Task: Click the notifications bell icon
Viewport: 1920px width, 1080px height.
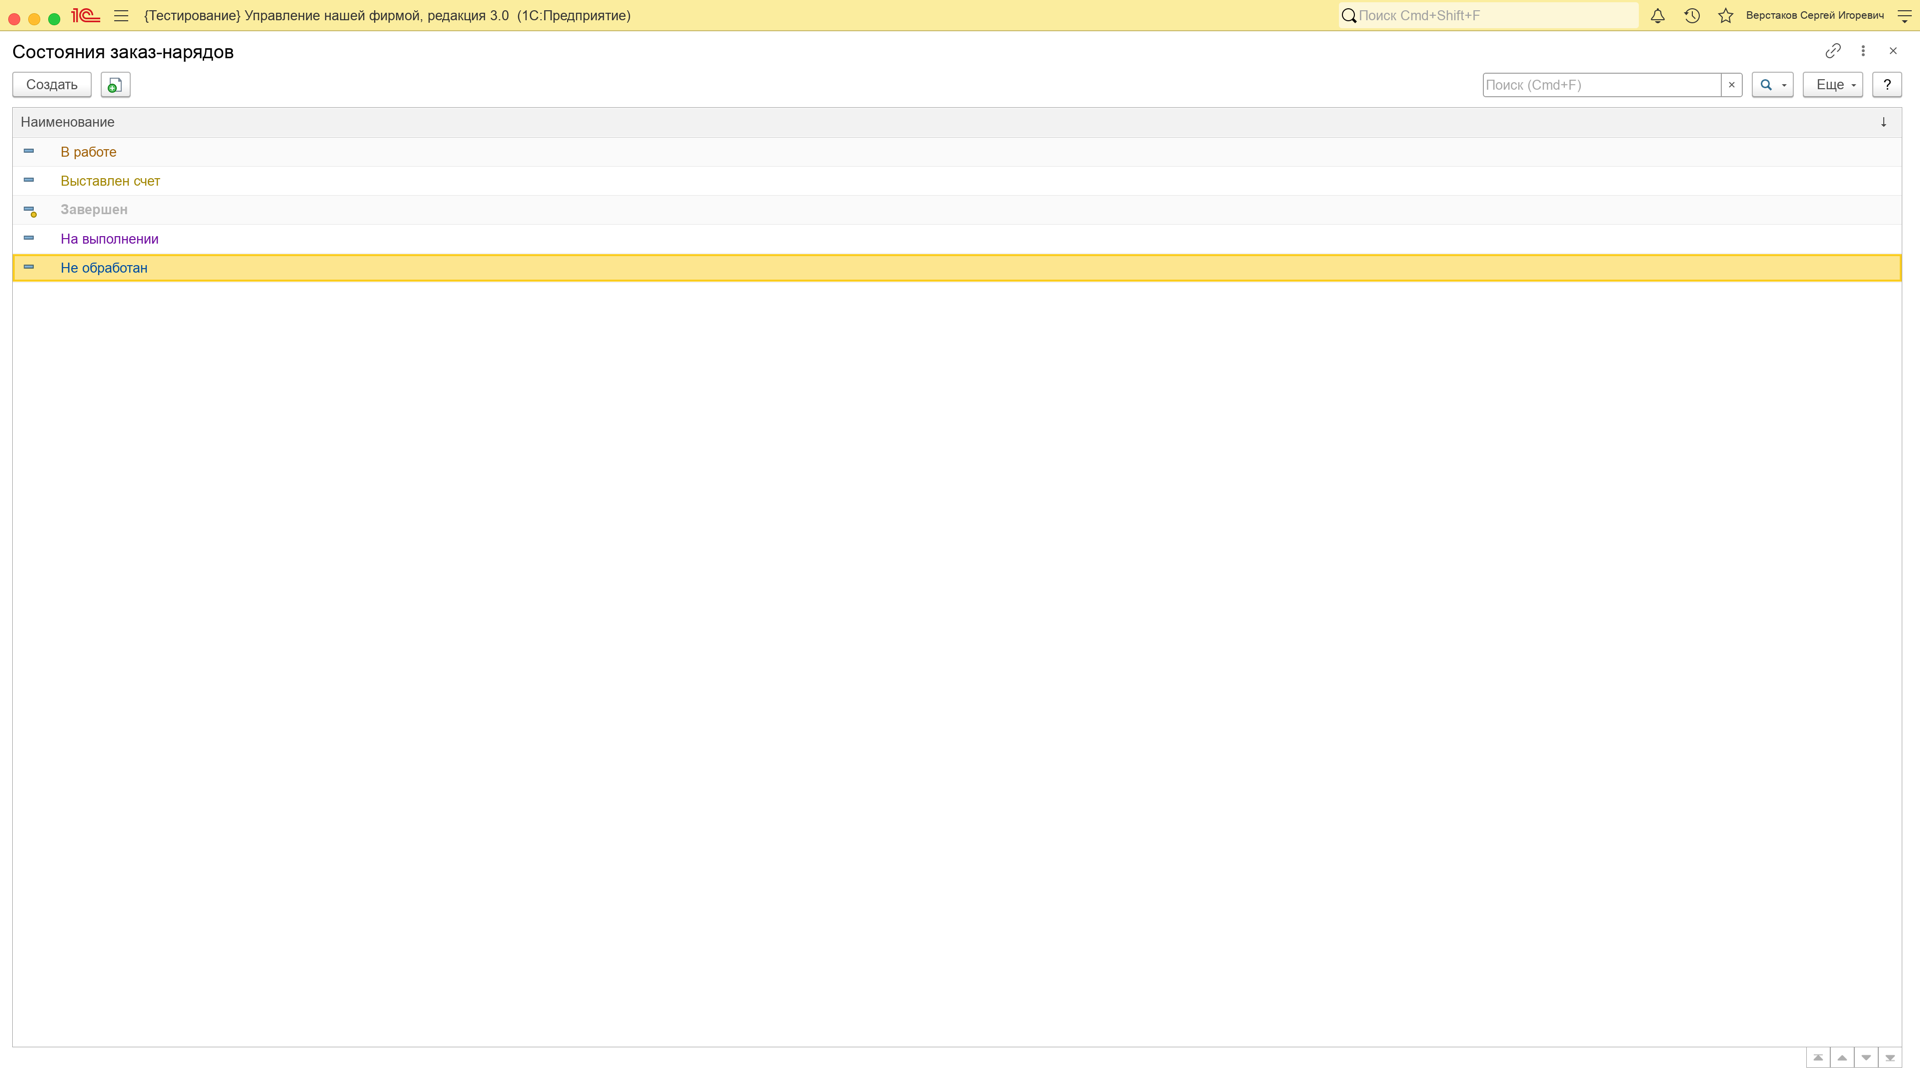Action: pos(1658,16)
